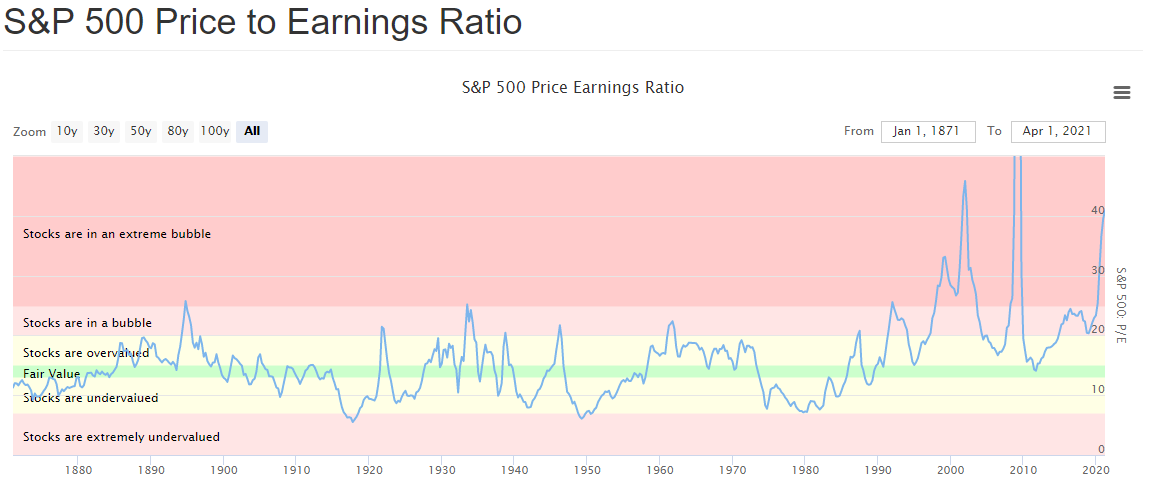
Task: Open the chart hamburger context menu
Action: 1122,93
